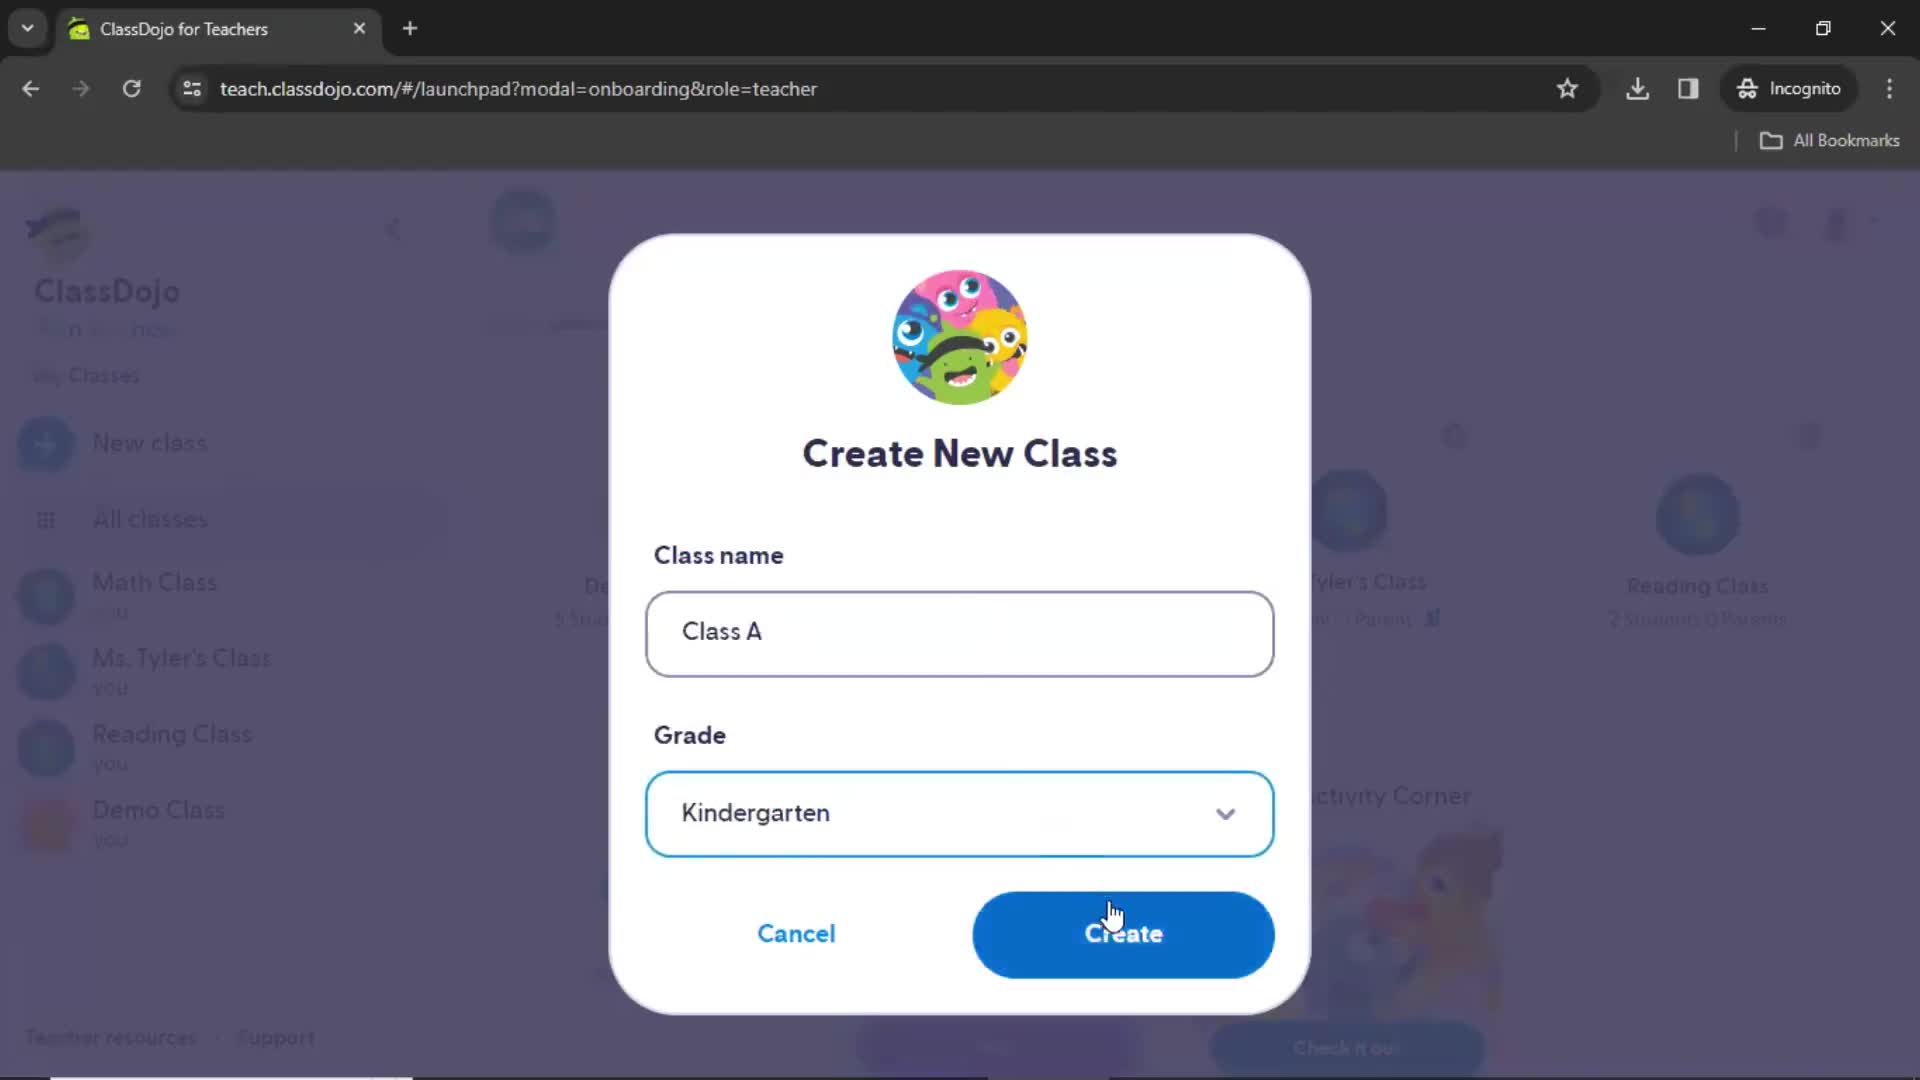
Task: Open the browser bookmarks menu
Action: 1832,140
